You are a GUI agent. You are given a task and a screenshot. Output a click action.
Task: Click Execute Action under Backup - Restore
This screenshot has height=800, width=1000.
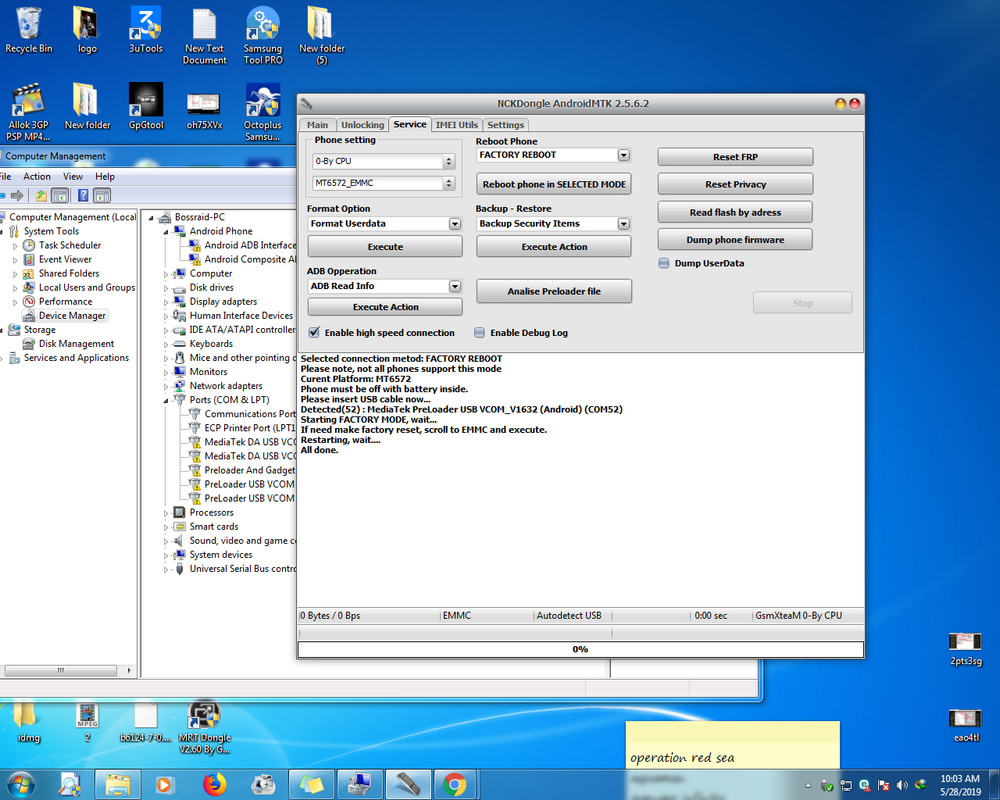coord(554,247)
